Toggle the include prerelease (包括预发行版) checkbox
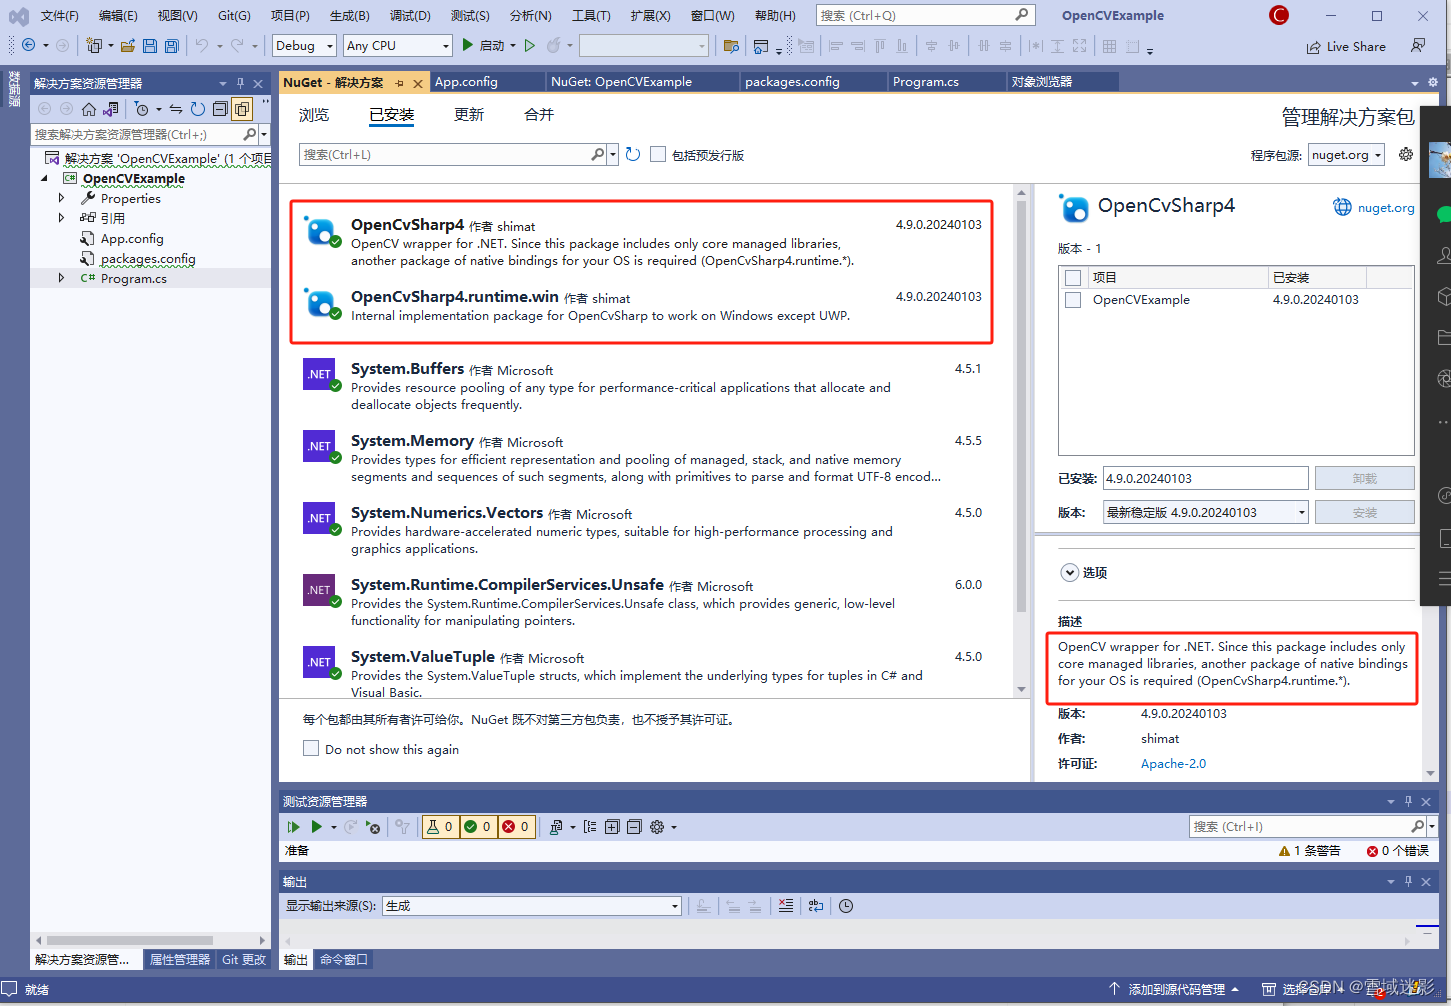 (x=658, y=154)
